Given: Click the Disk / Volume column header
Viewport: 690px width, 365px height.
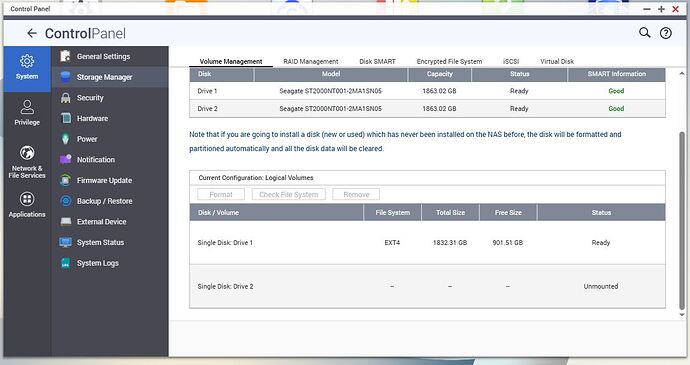Looking at the screenshot, I should tap(276, 212).
